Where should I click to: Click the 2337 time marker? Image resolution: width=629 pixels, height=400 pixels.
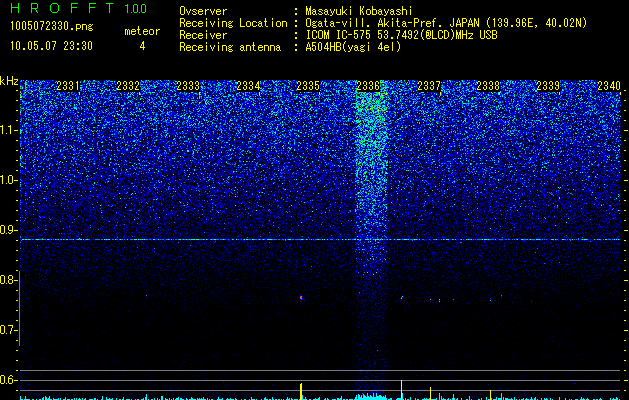tap(429, 86)
